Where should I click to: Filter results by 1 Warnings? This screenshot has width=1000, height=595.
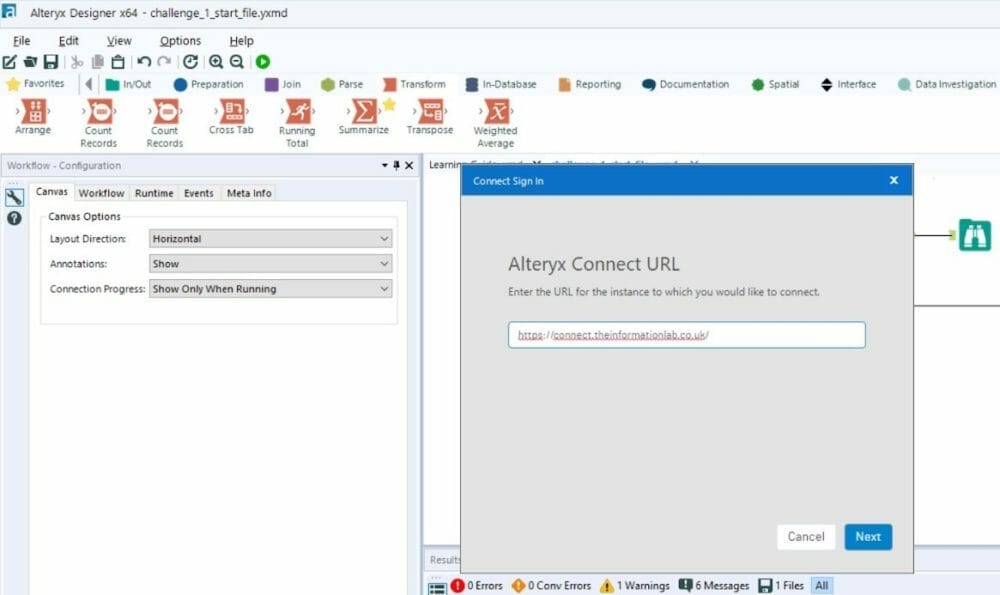(x=635, y=585)
